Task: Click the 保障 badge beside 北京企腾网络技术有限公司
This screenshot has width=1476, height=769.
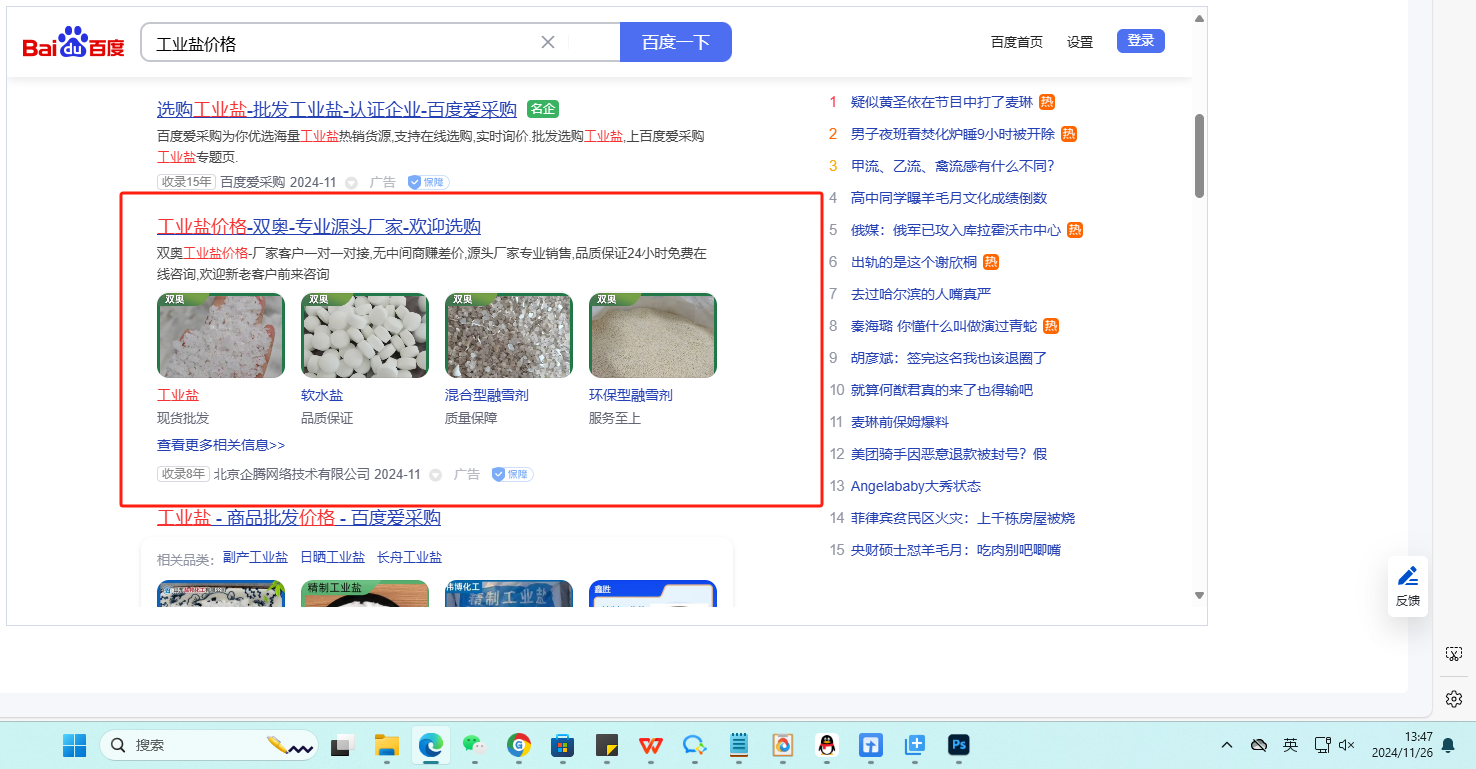Action: (512, 474)
